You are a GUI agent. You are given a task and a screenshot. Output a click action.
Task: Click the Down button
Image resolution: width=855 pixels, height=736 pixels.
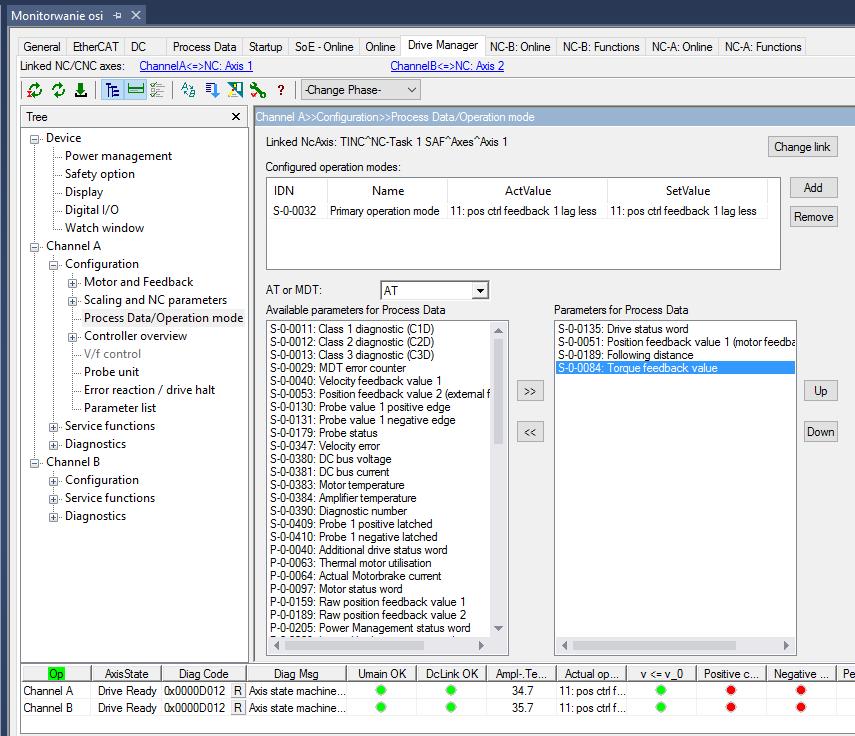[820, 432]
